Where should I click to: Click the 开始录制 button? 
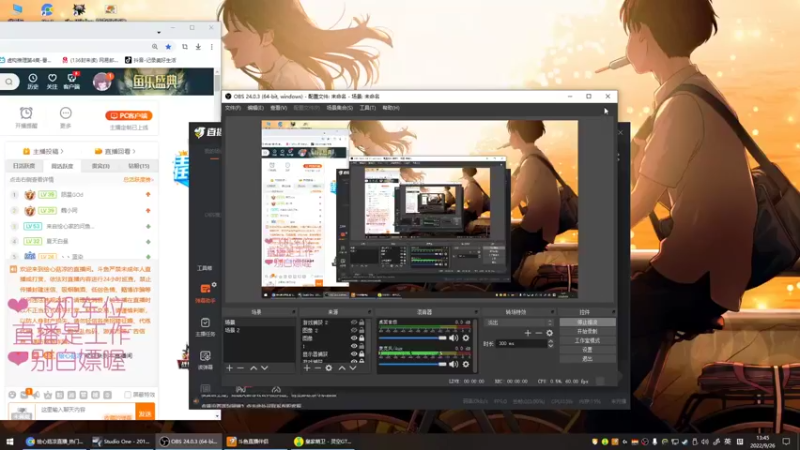coord(587,332)
